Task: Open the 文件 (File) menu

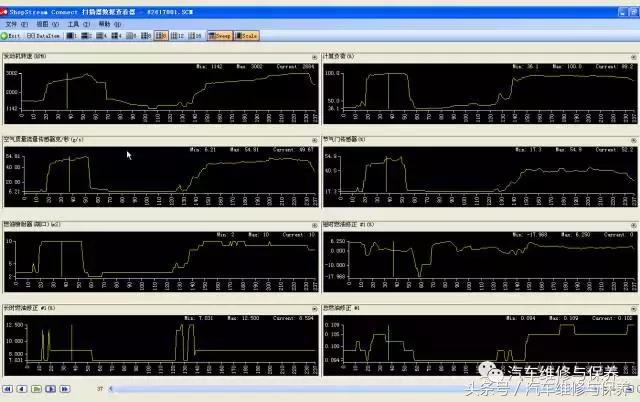Action: (x=17, y=24)
